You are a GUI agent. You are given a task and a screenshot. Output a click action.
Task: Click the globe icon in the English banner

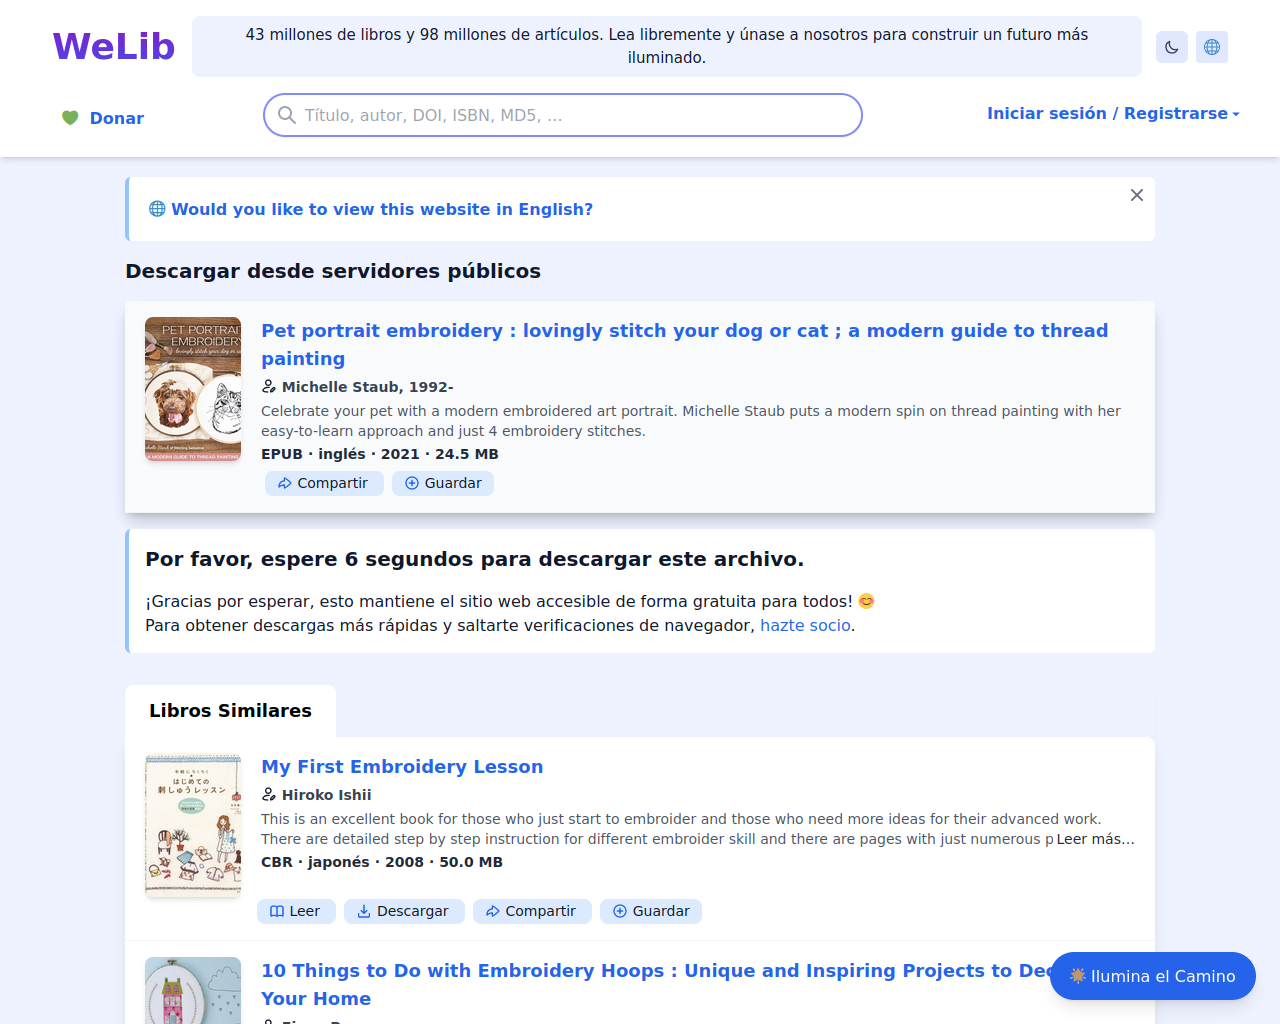coord(157,209)
